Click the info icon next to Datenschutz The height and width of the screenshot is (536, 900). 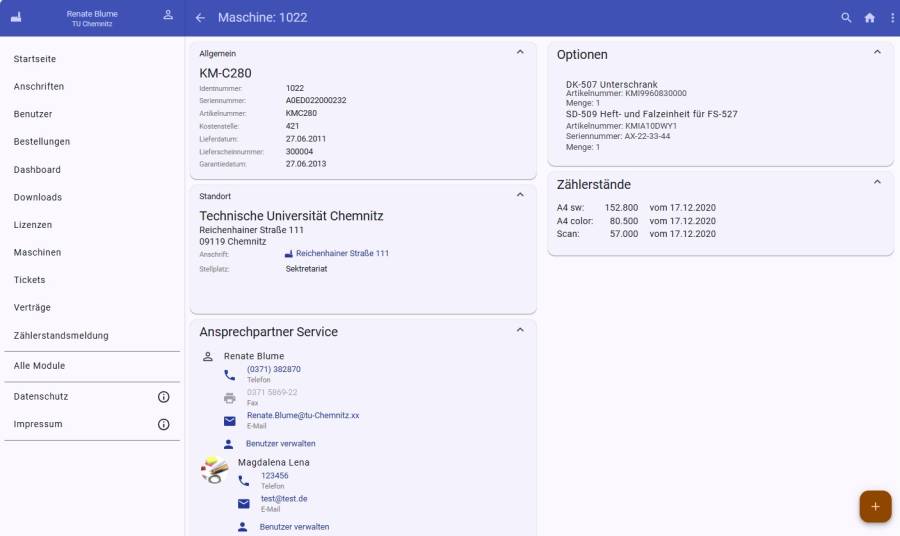[164, 397]
